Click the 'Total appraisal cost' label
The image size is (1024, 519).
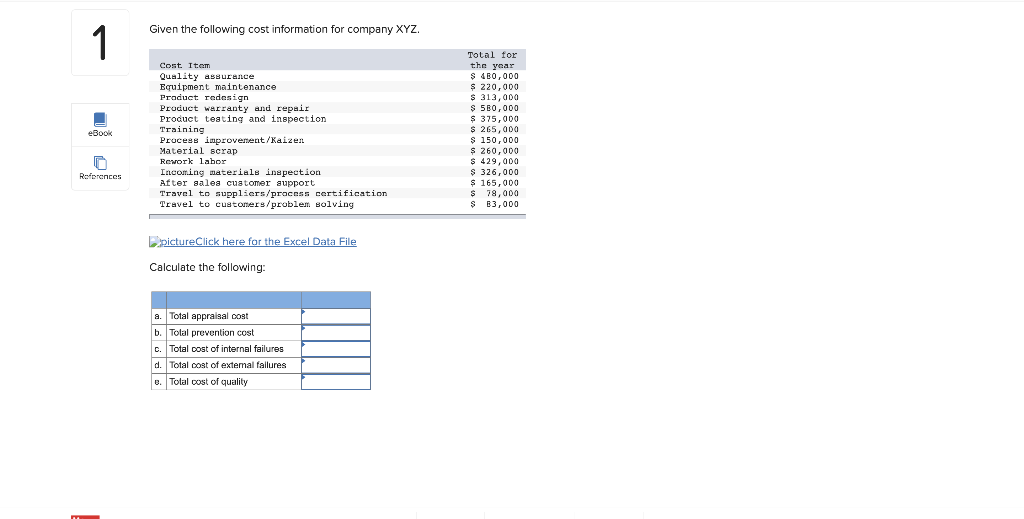pos(208,316)
